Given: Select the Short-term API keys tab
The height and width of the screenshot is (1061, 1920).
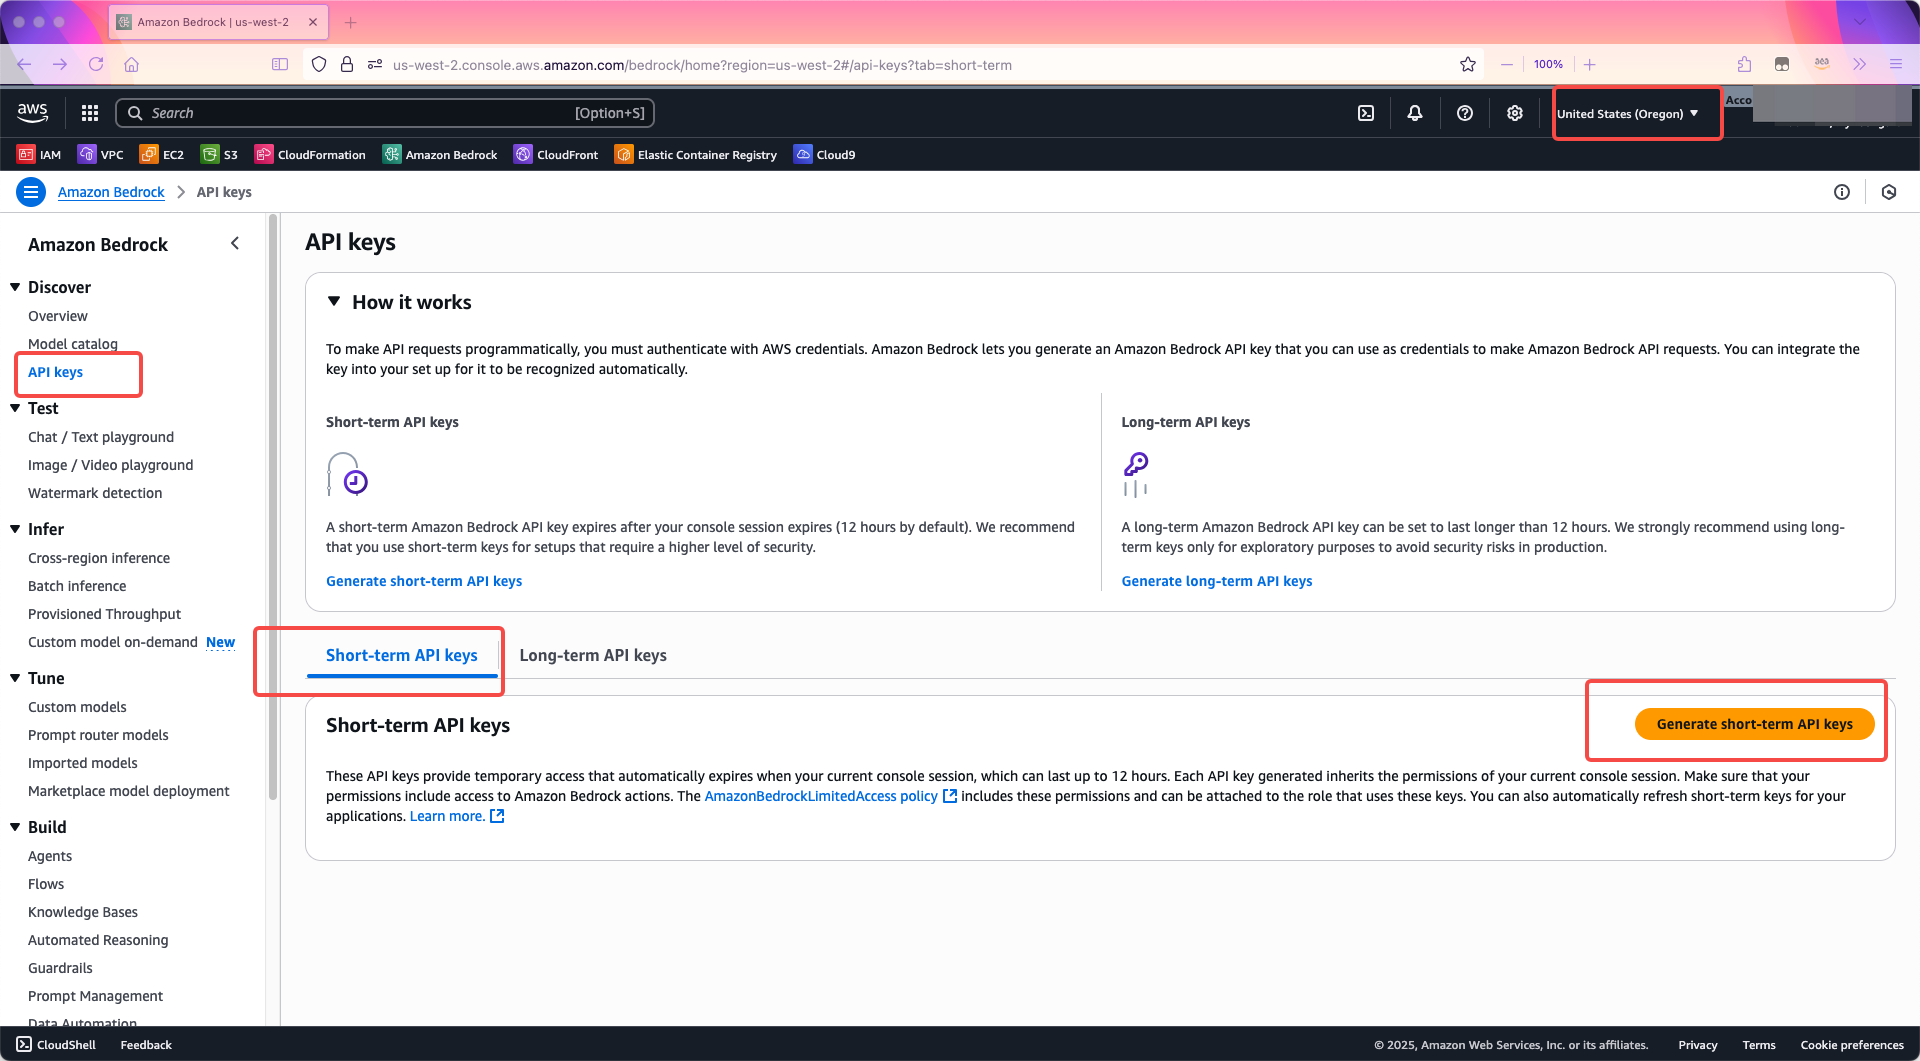Looking at the screenshot, I should pos(402,655).
